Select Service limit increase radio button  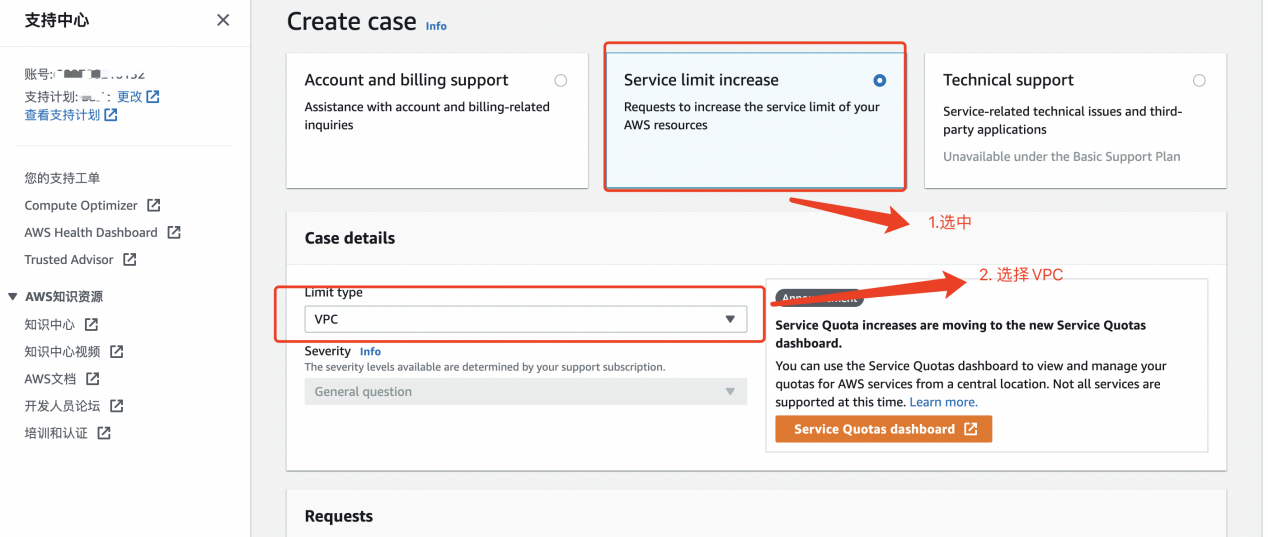pyautogui.click(x=879, y=80)
